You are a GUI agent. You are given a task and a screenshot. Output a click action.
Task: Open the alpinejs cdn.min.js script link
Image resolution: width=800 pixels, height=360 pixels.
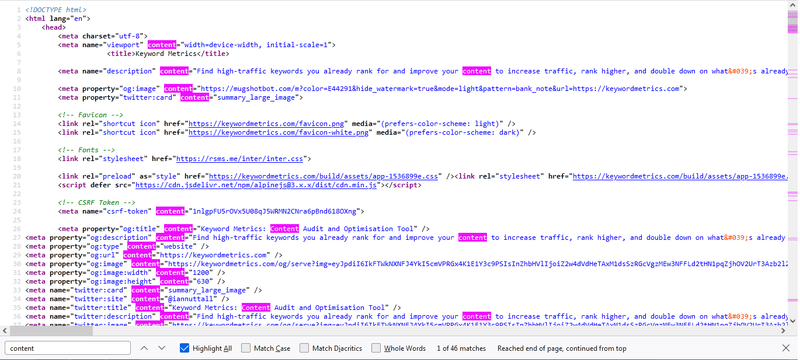click(256, 186)
